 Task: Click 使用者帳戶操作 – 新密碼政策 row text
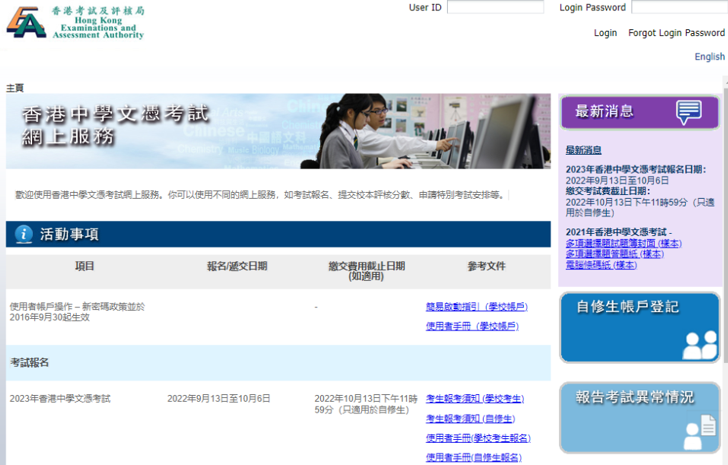pos(77,312)
